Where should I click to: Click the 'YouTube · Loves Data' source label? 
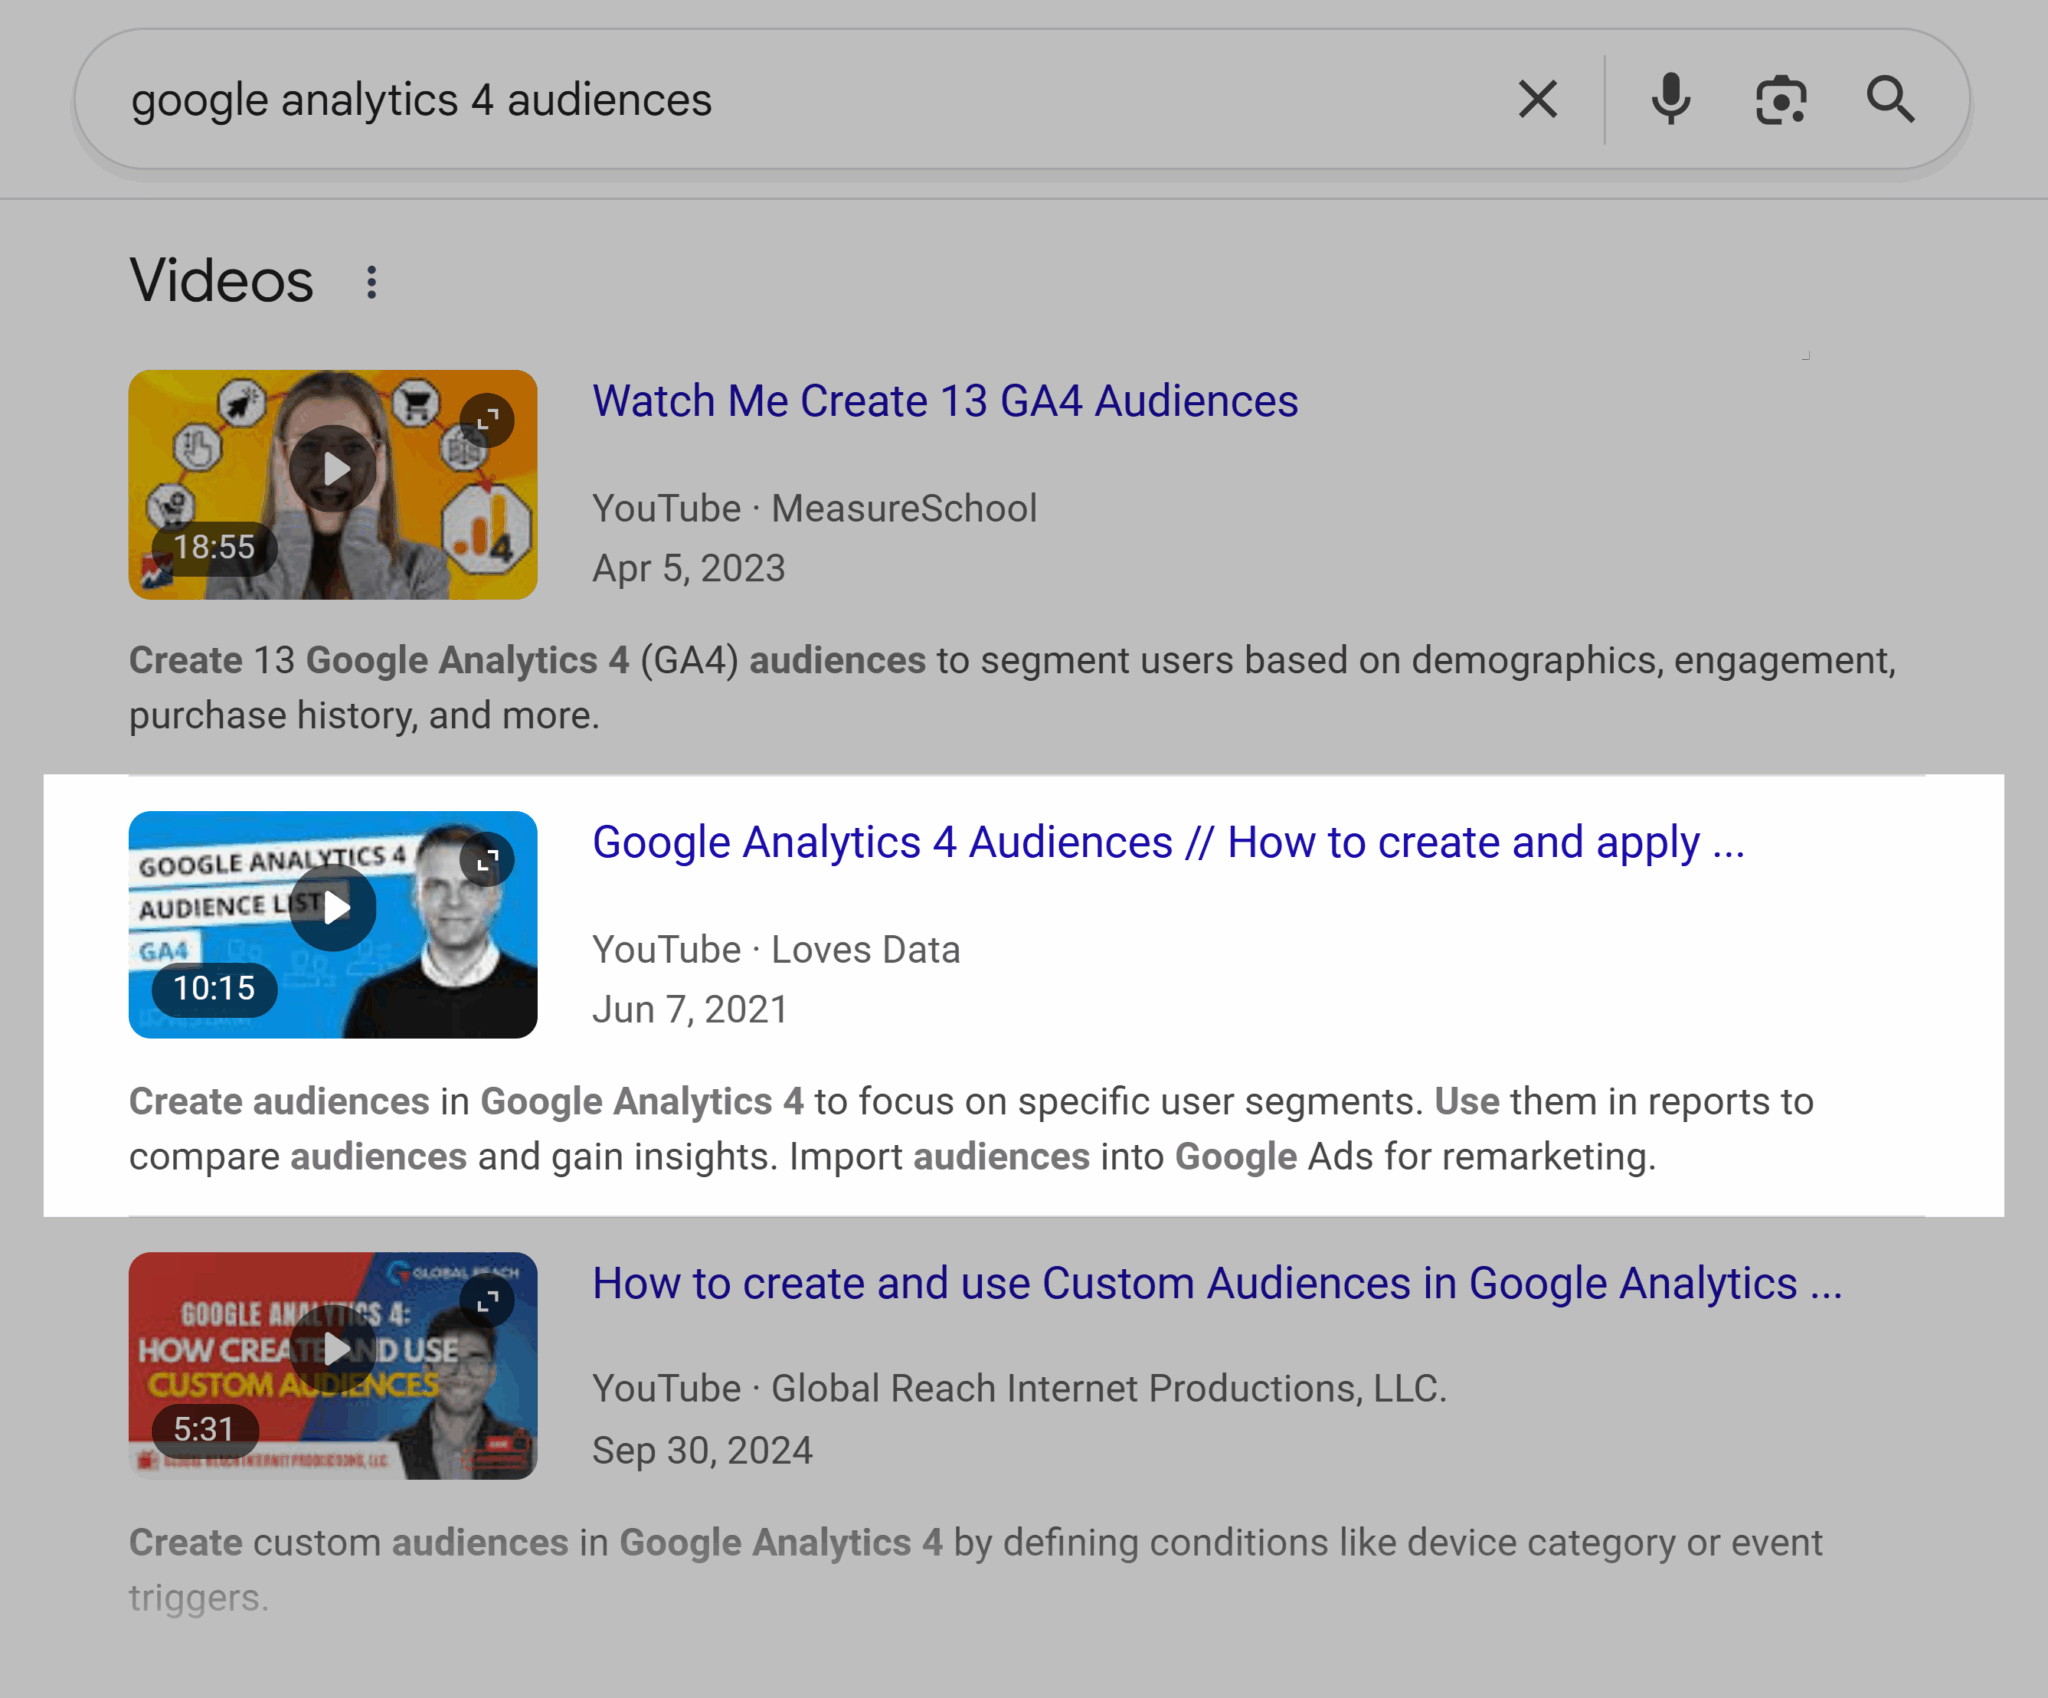click(776, 949)
